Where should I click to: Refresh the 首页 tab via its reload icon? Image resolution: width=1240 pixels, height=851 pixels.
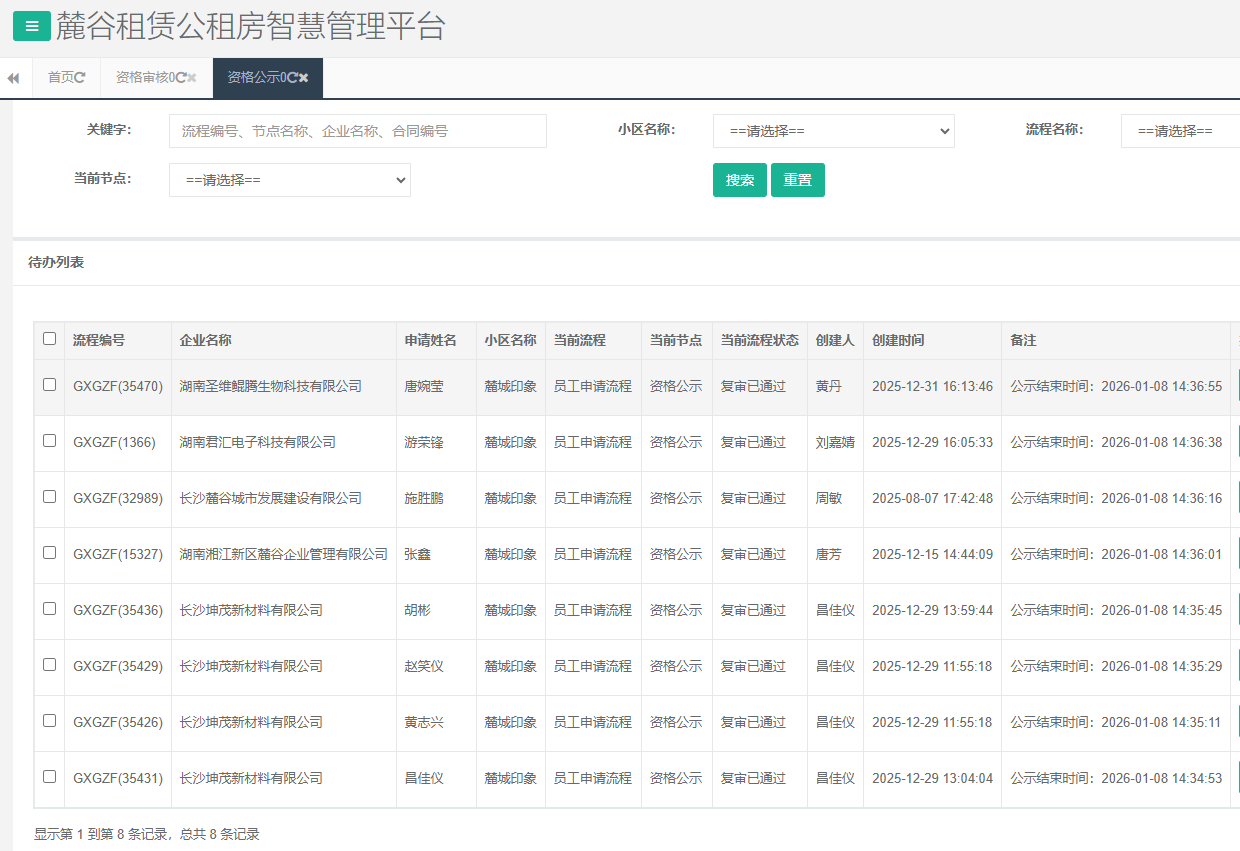click(x=81, y=77)
